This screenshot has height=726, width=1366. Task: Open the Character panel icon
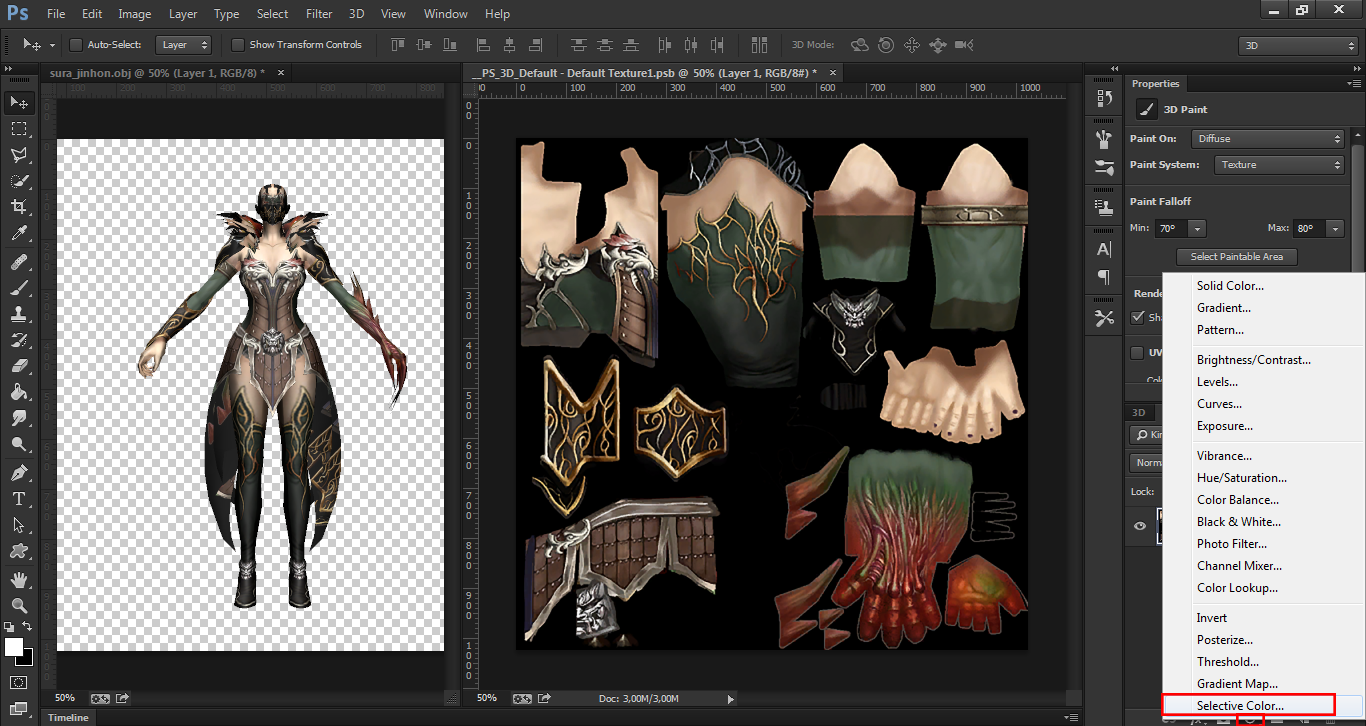(x=1104, y=249)
